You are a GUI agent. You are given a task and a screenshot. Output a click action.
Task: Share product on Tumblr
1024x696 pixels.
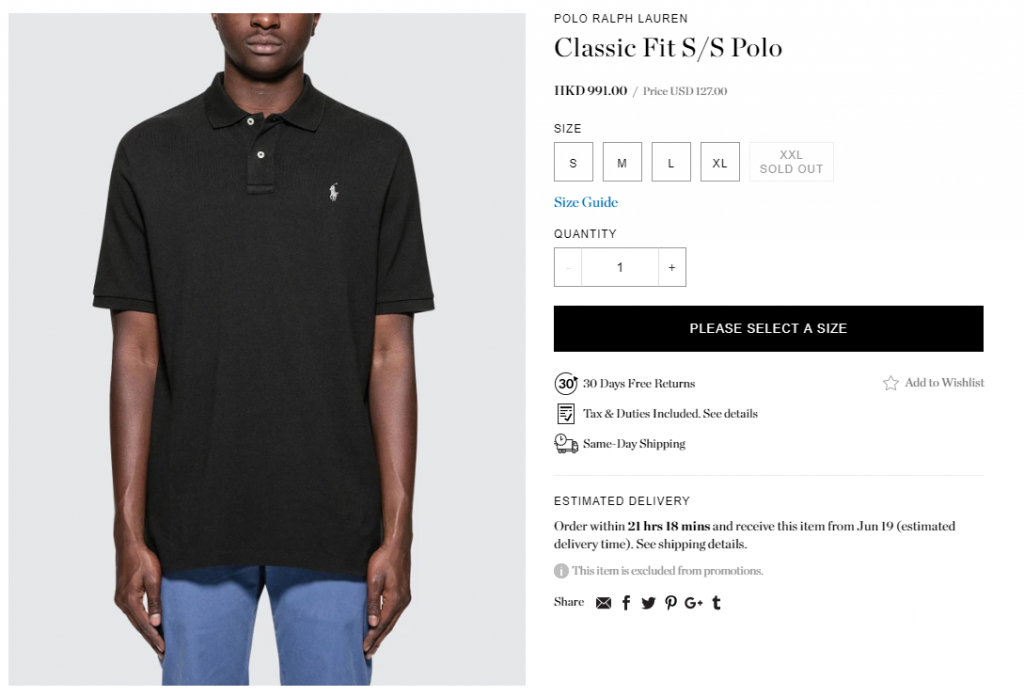coord(716,603)
